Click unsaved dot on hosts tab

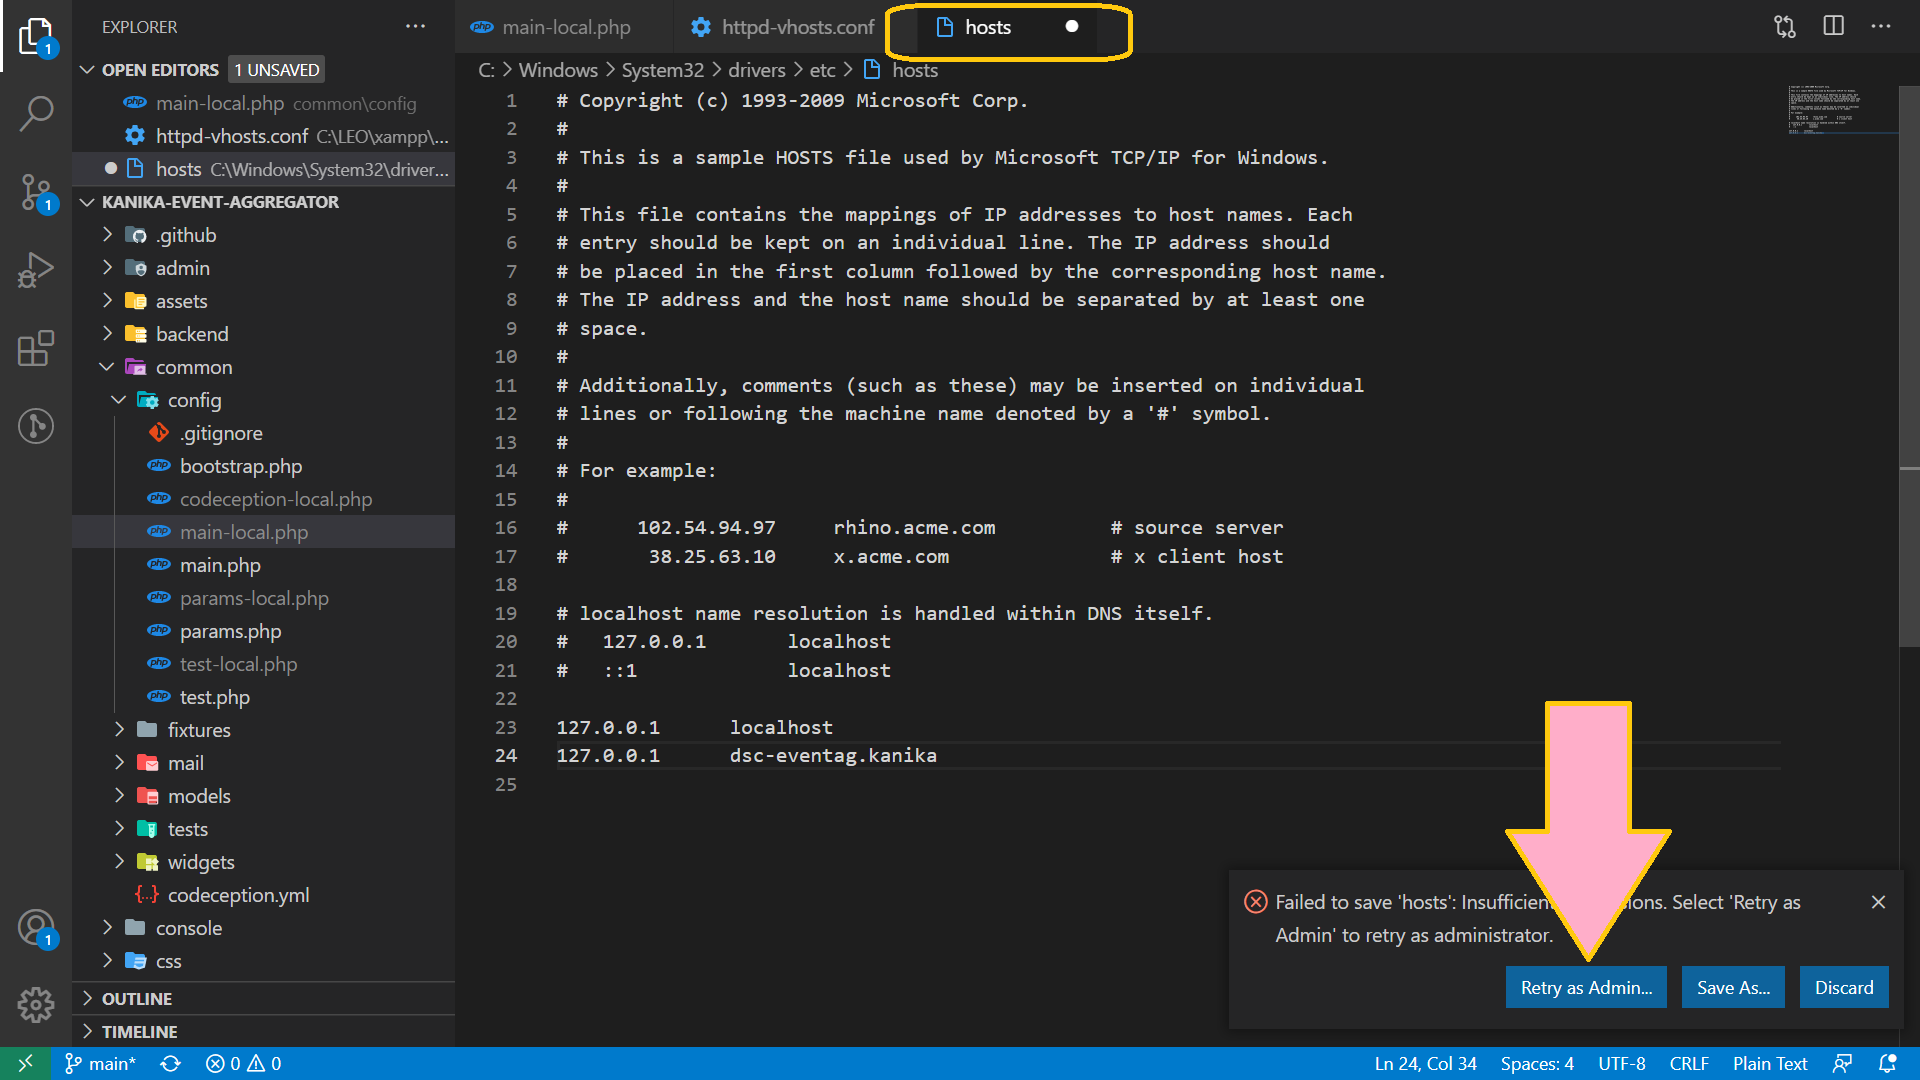click(x=1071, y=27)
